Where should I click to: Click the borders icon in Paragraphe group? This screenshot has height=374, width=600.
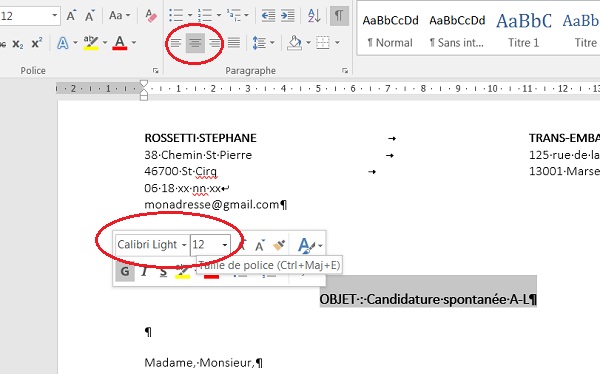click(x=323, y=43)
